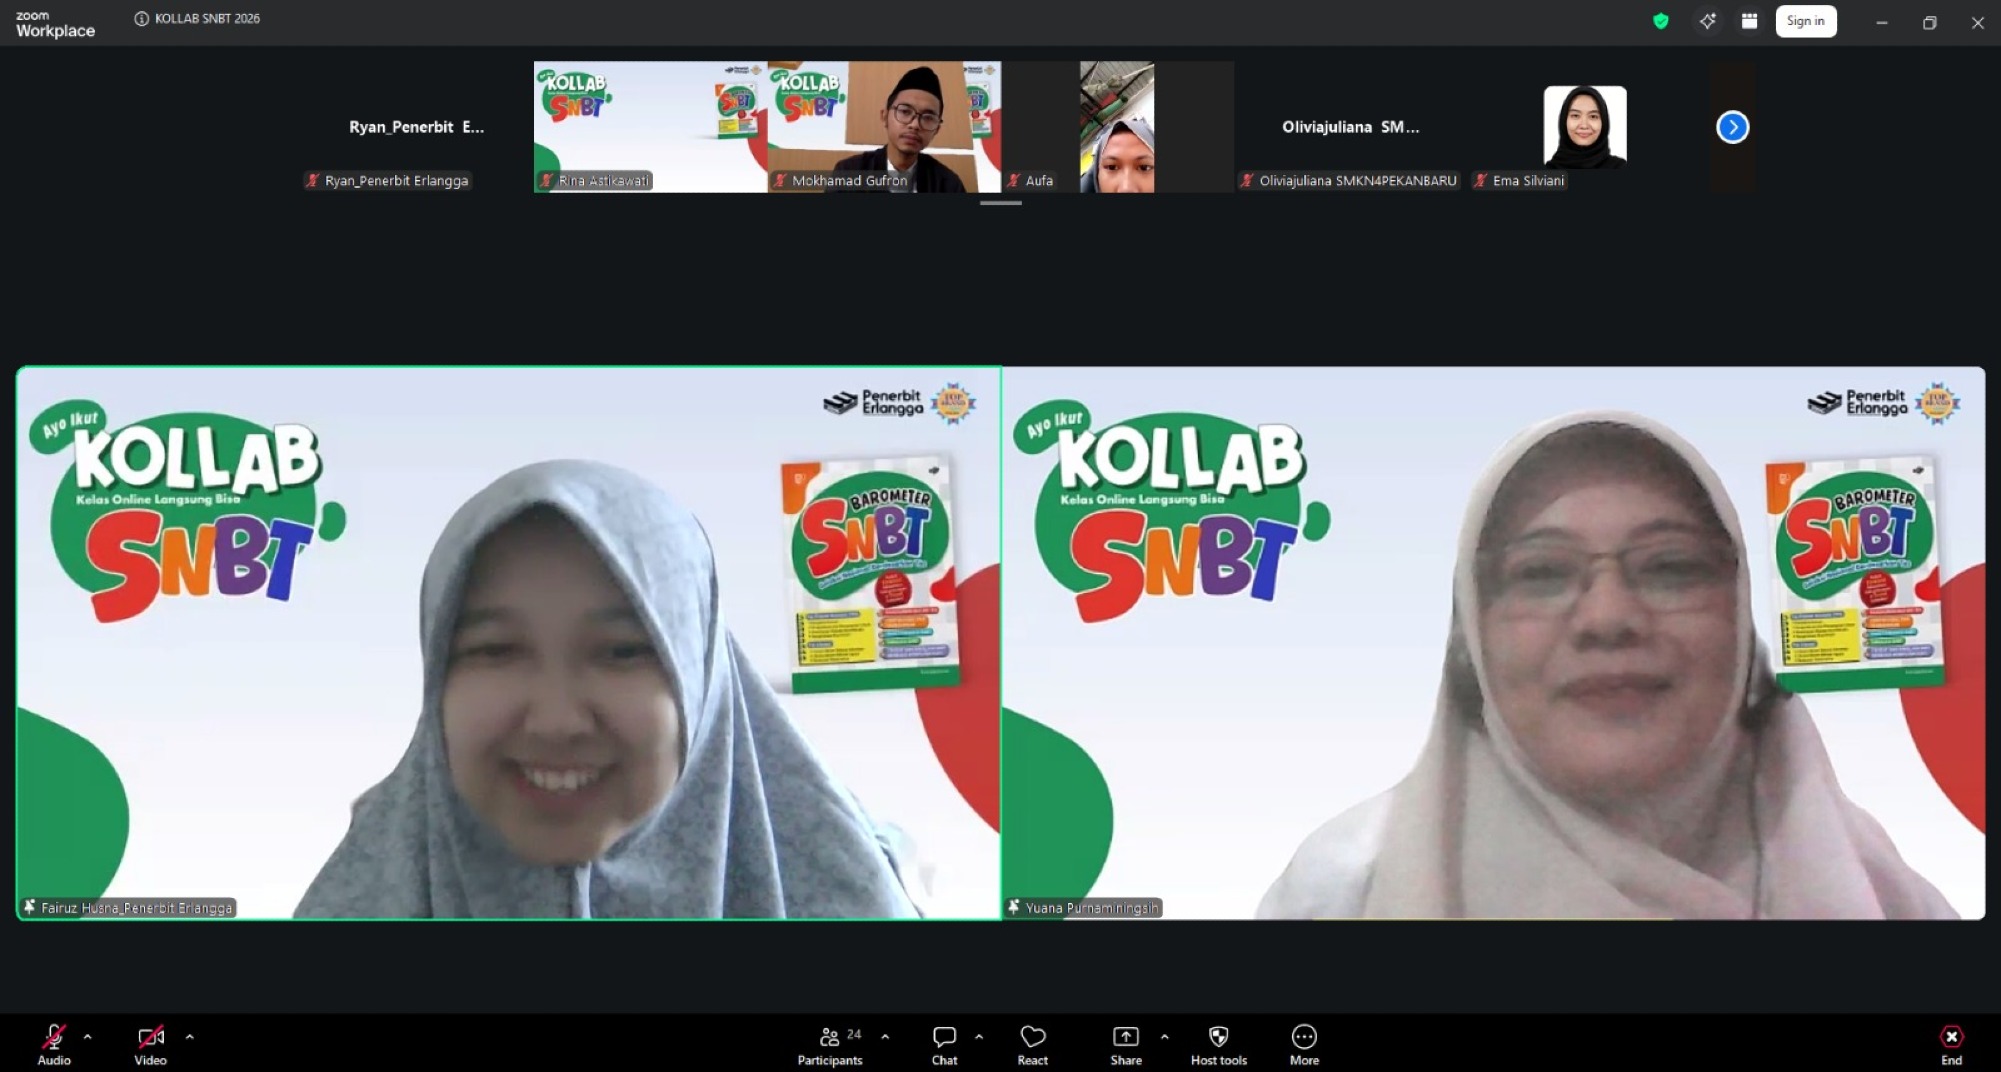Image resolution: width=2001 pixels, height=1072 pixels.
Task: Show next participants with blue arrow
Action: [x=1732, y=128]
